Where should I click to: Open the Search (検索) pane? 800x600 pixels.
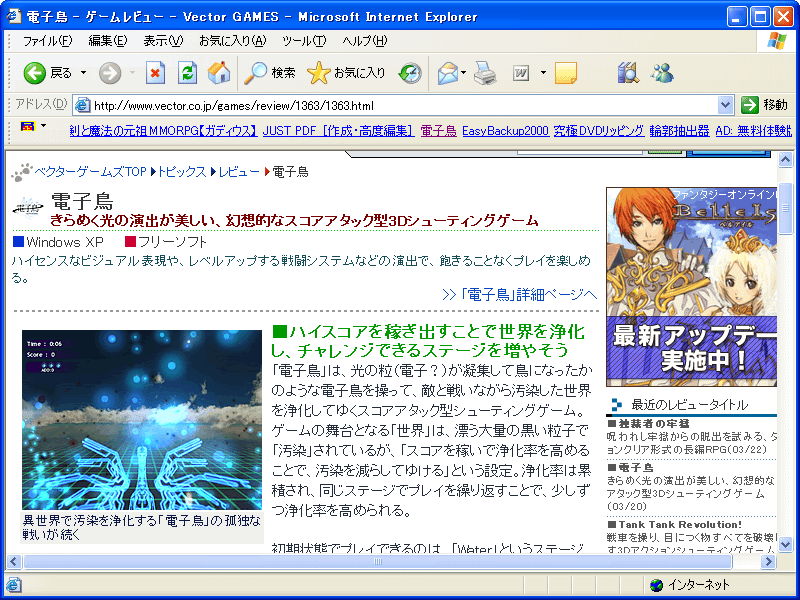[270, 73]
